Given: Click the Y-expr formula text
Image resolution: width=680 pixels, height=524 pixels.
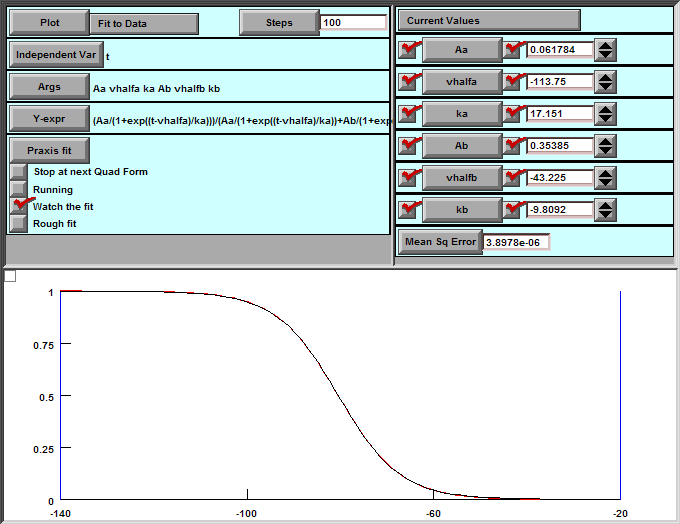Looking at the screenshot, I should [x=242, y=121].
